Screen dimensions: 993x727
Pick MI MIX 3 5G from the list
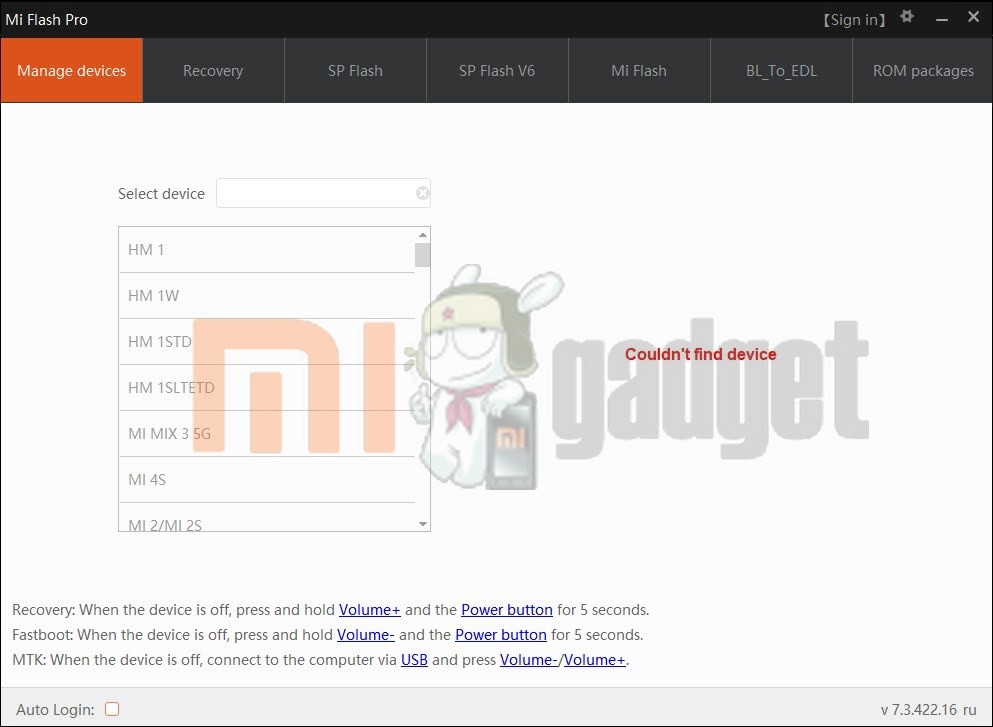267,434
